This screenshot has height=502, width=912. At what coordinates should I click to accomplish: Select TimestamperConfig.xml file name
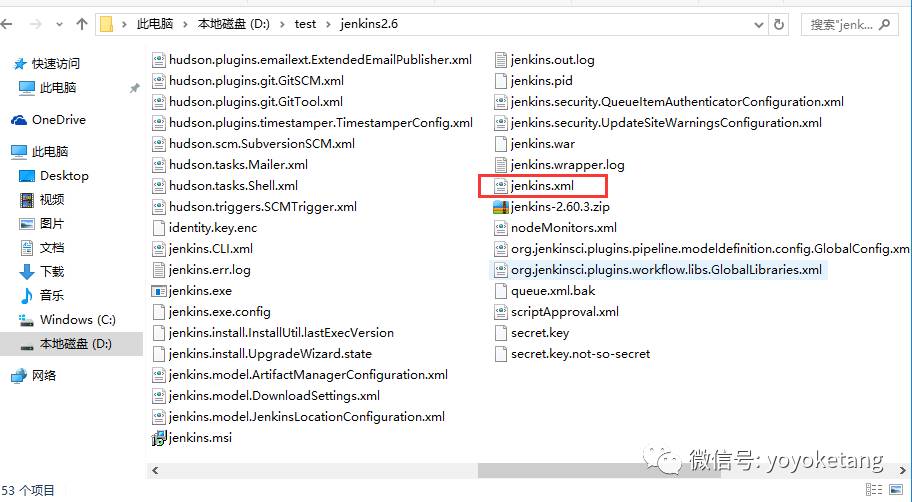pyautogui.click(x=321, y=123)
